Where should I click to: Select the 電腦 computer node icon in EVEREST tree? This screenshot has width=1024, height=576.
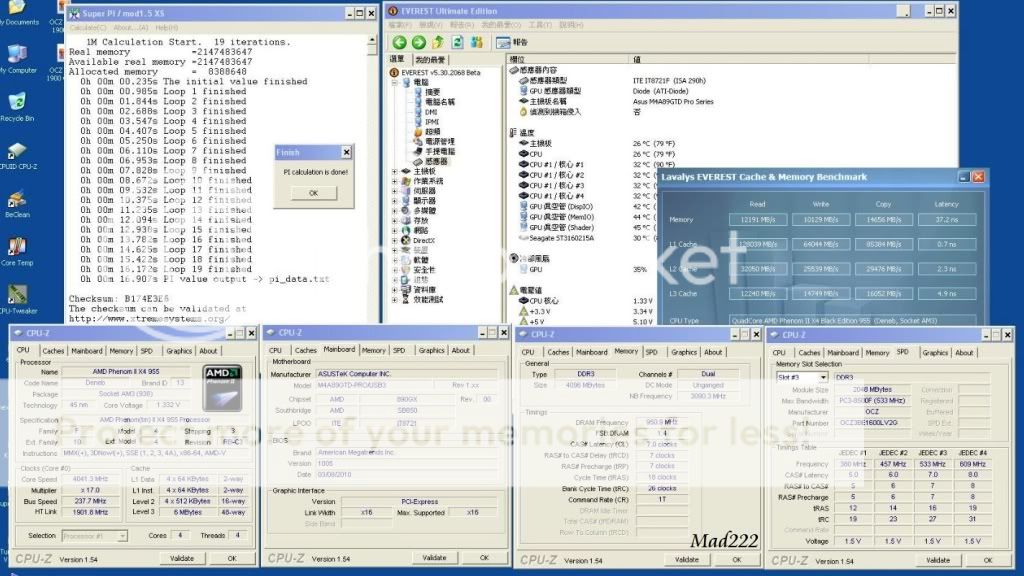click(x=406, y=82)
